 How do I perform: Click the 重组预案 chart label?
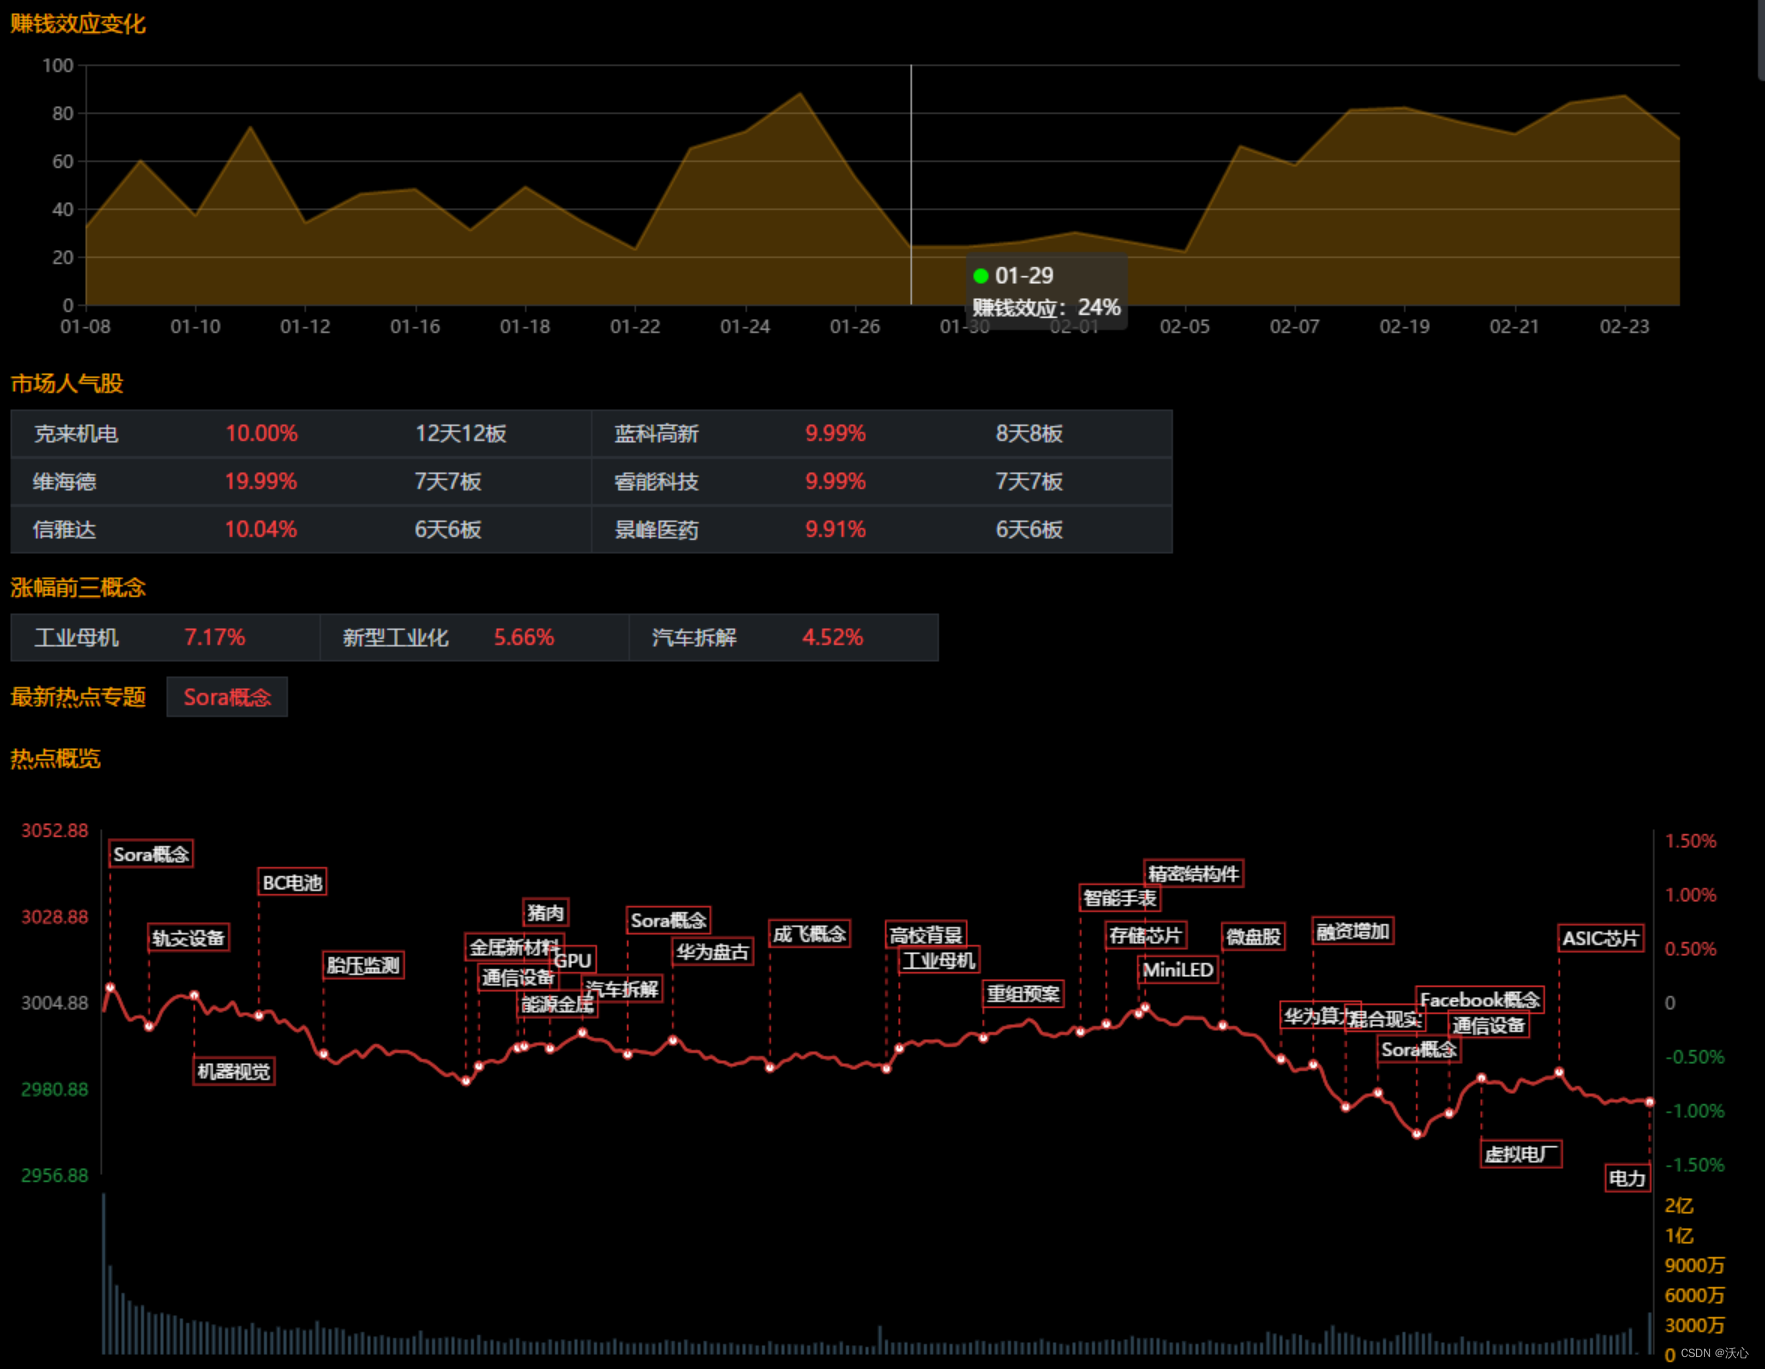[x=1023, y=994]
